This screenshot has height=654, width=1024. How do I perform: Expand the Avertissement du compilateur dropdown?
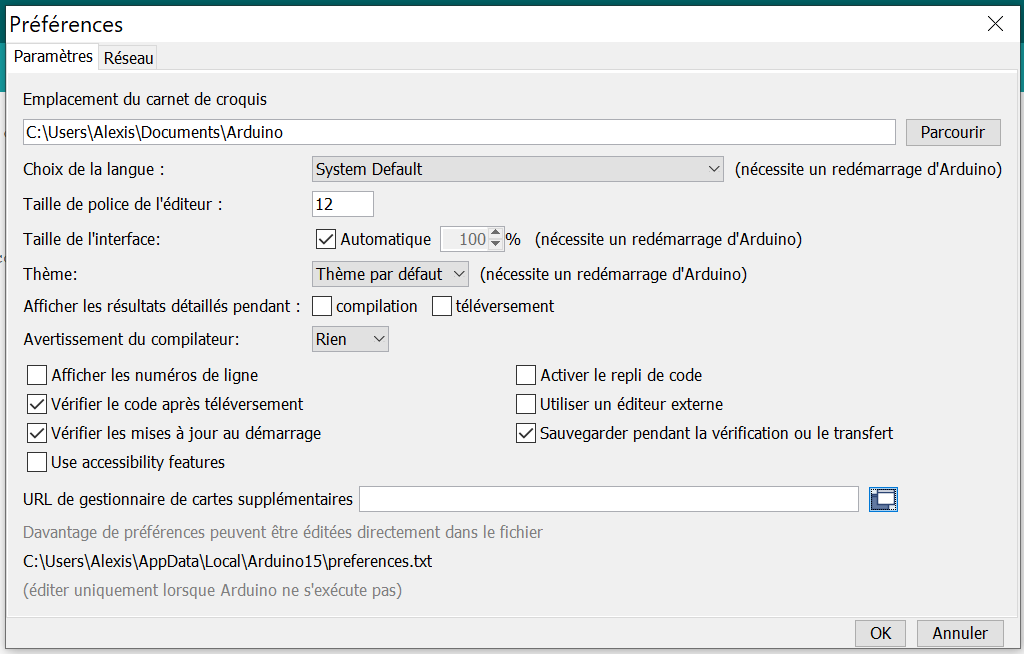point(350,339)
